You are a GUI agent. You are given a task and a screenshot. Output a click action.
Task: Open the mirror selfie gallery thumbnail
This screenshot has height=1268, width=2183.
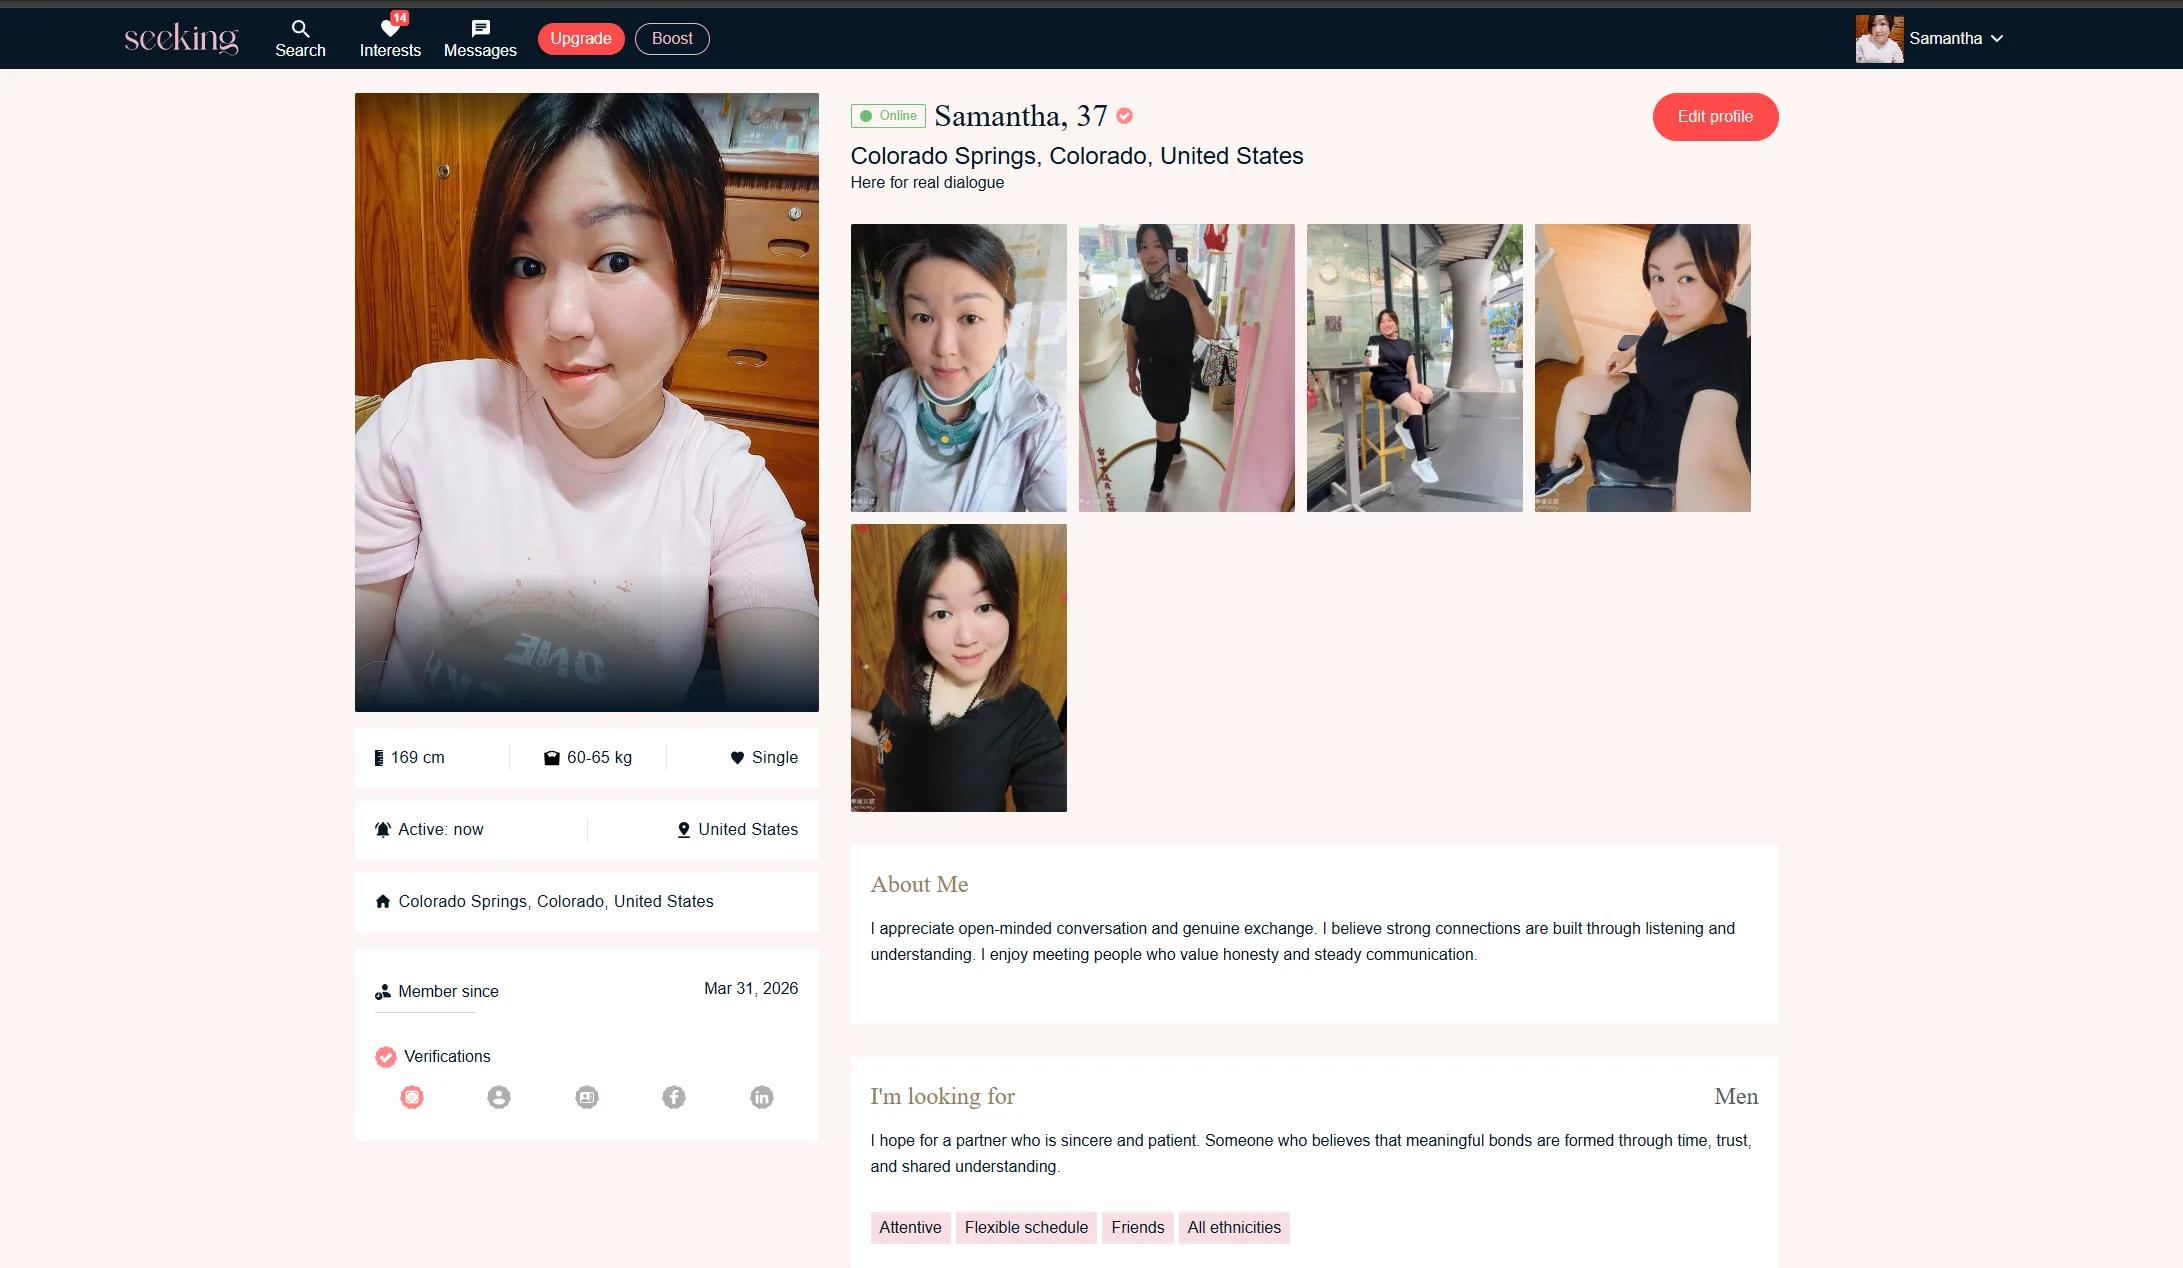coord(1186,368)
